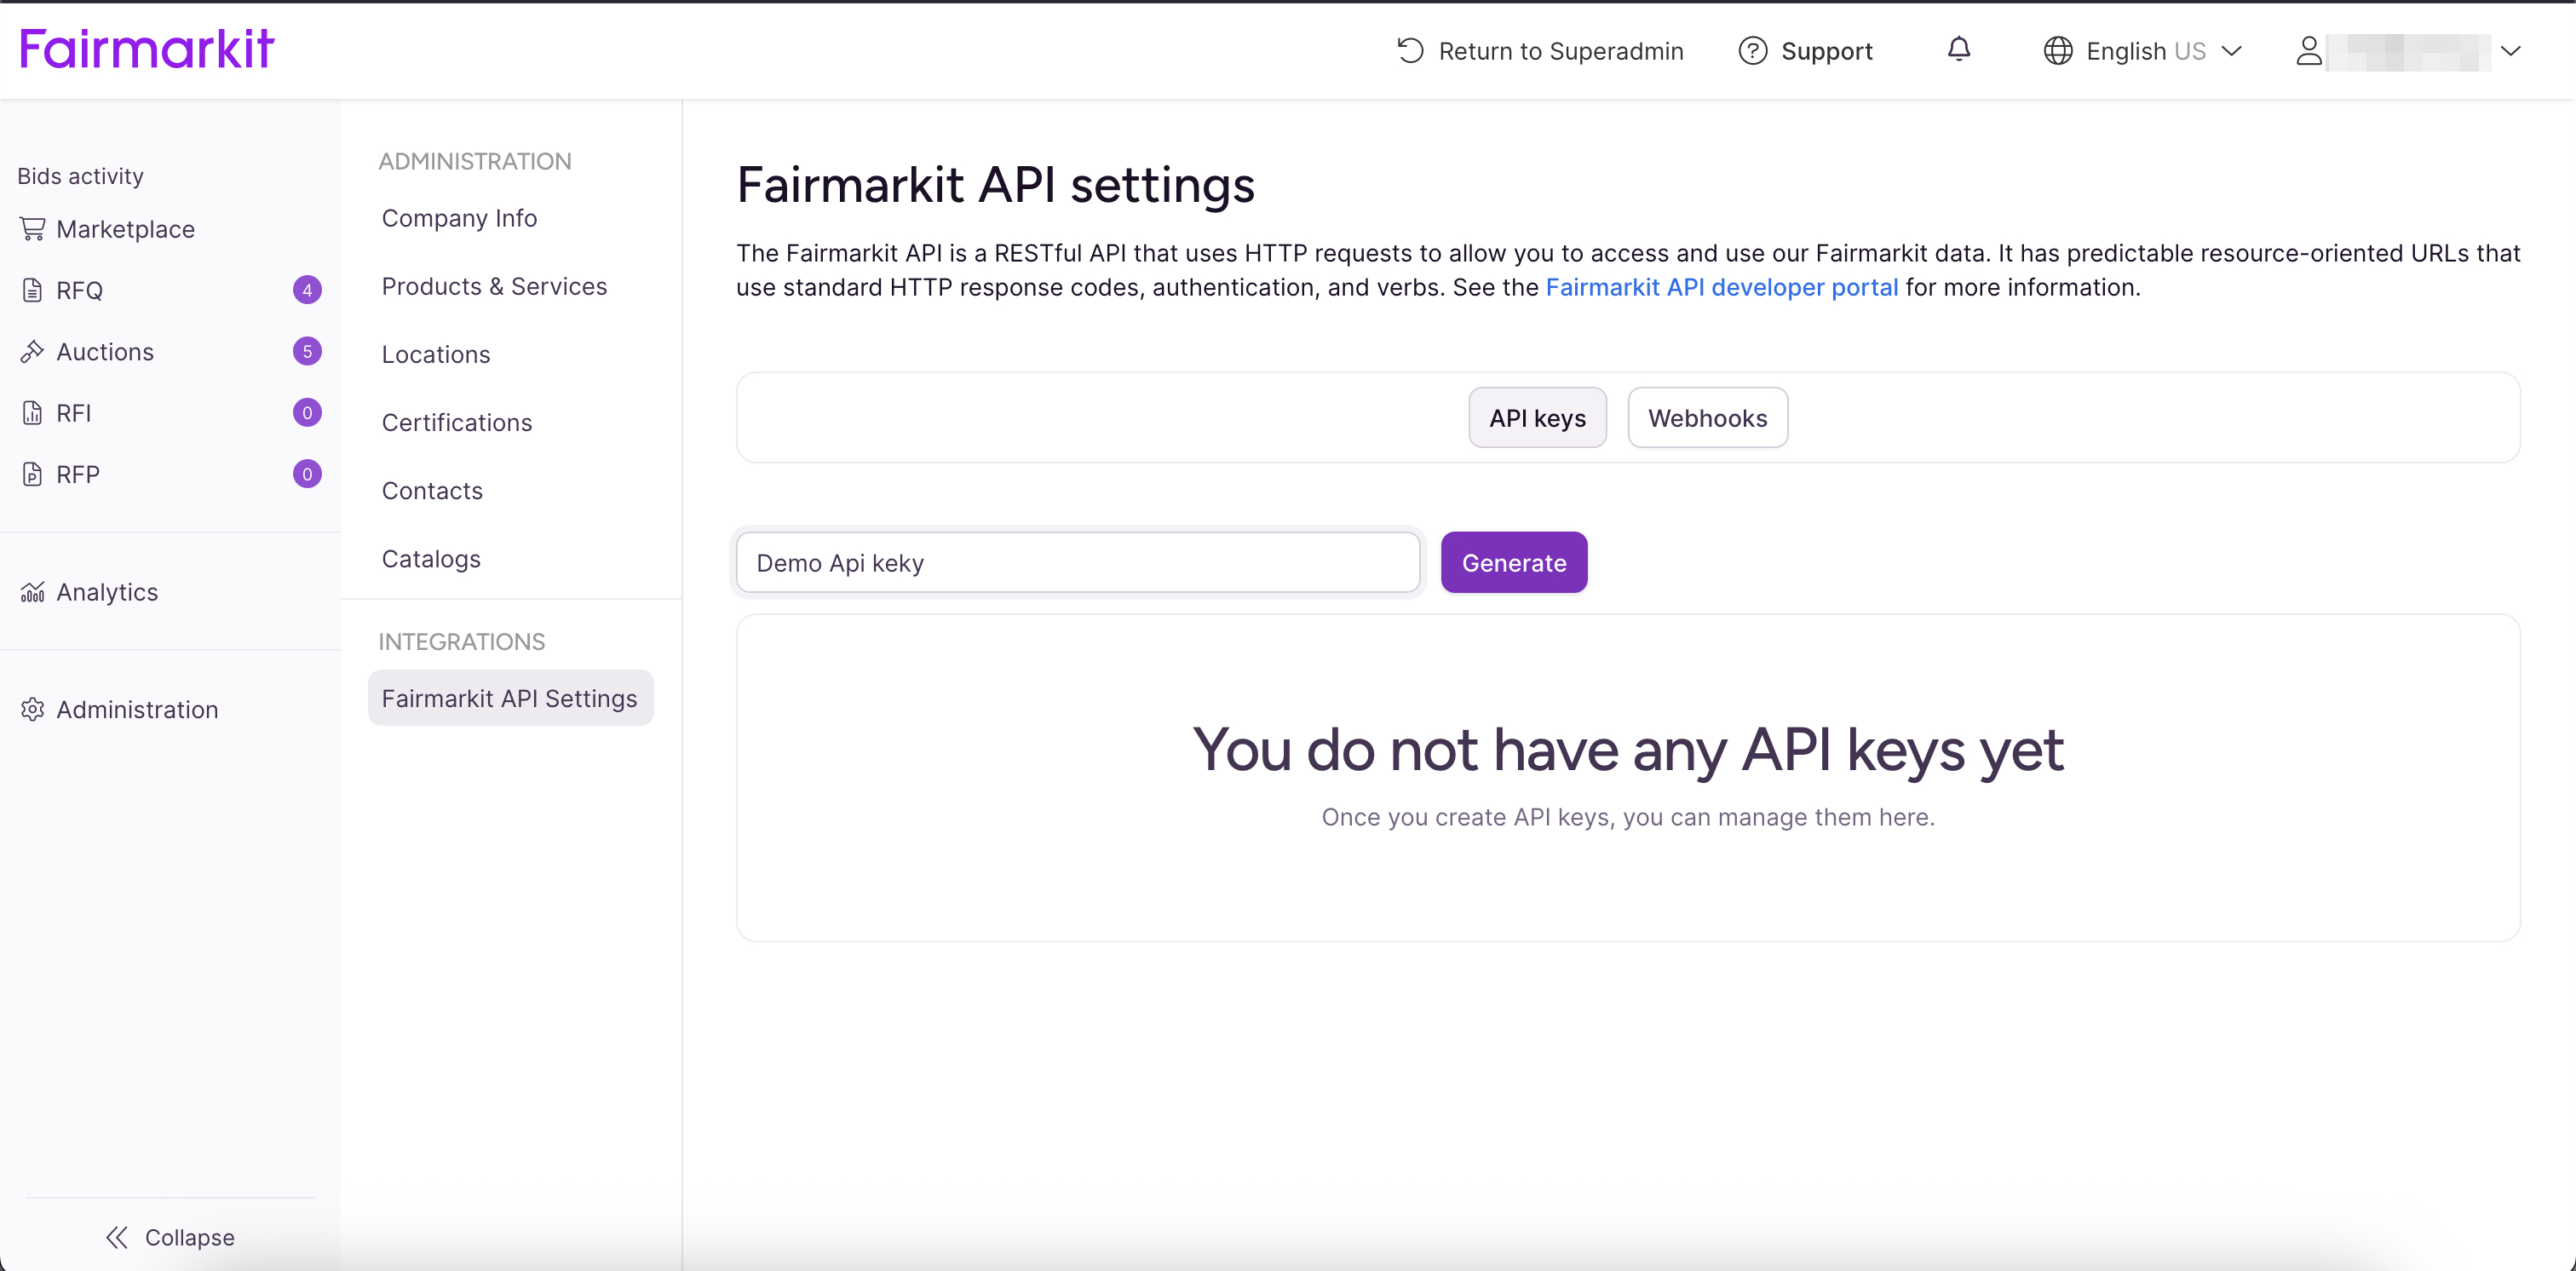Go to RFP in sidebar
2576x1271 pixels.
click(x=78, y=474)
